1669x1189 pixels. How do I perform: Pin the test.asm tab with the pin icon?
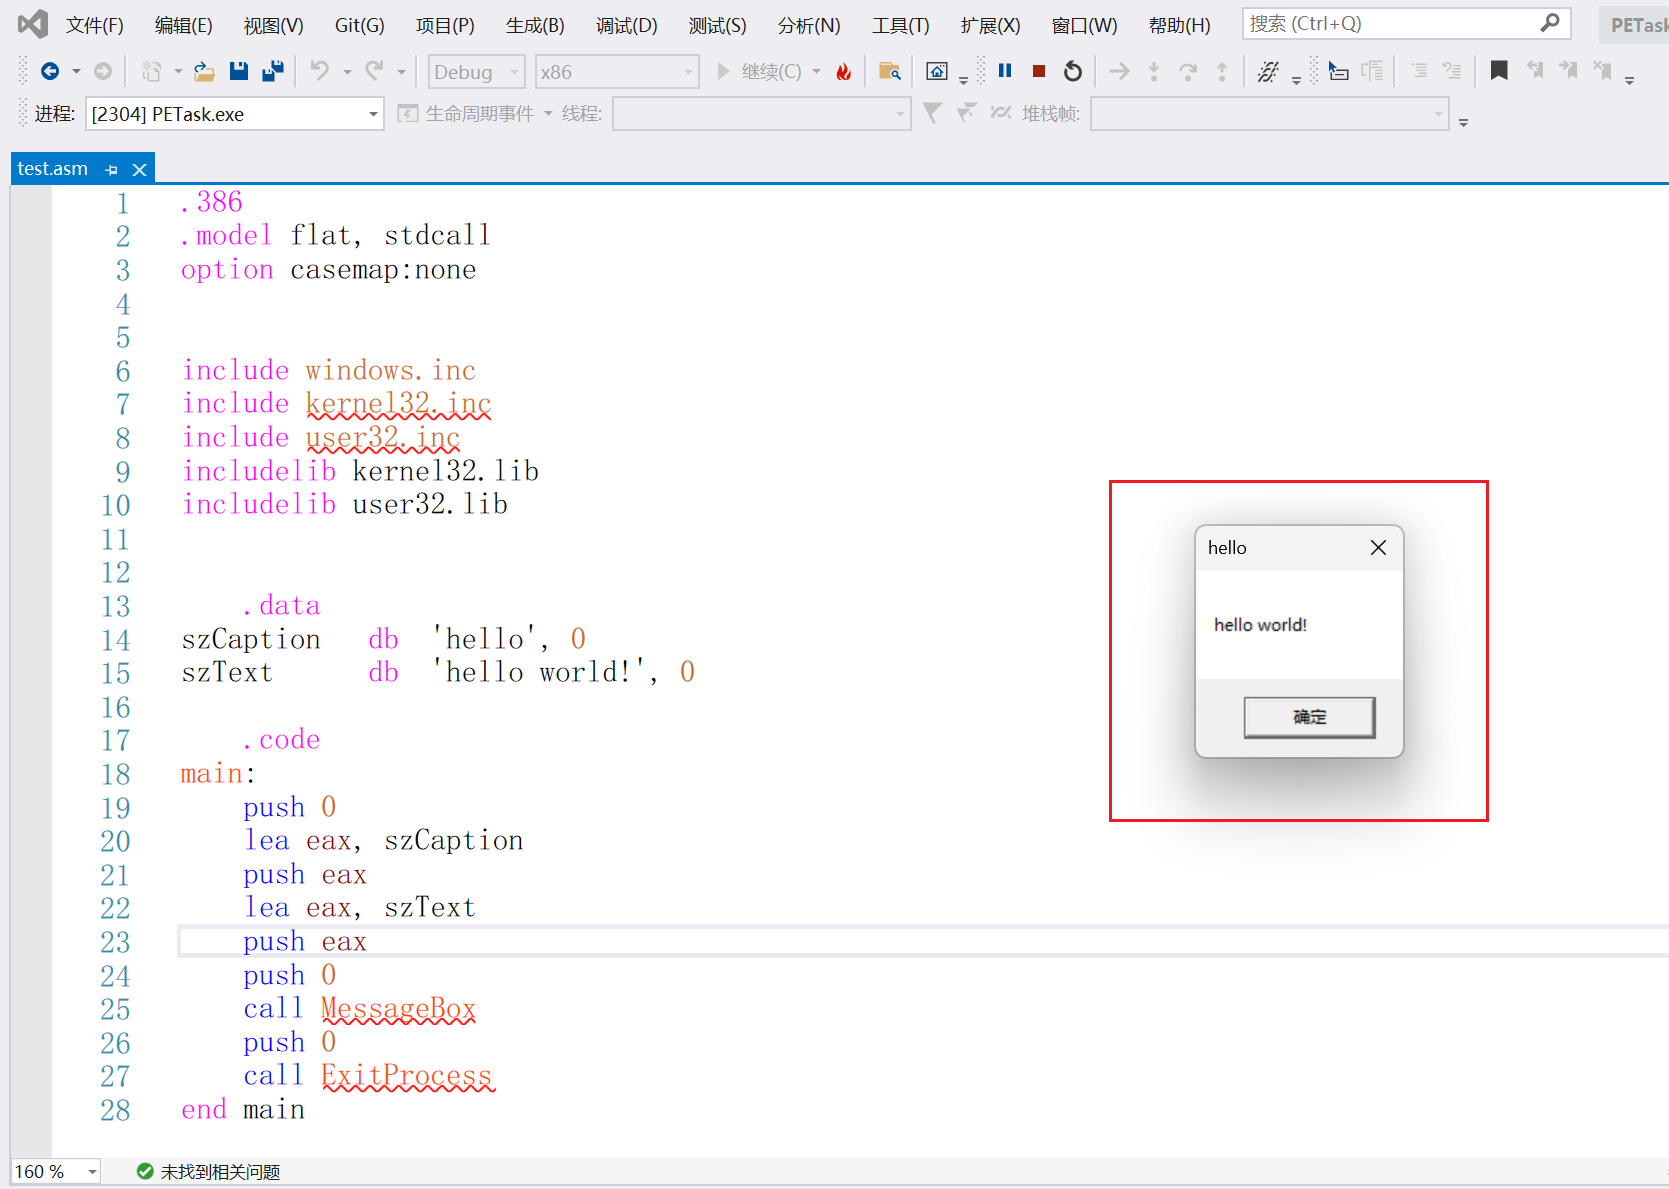tap(112, 170)
